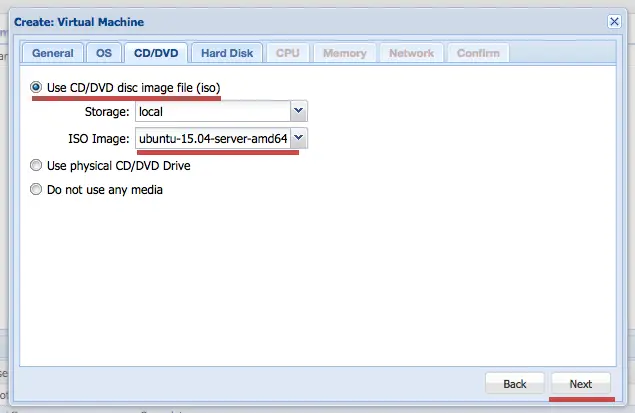Click the disabled Network tab
Image resolution: width=635 pixels, height=413 pixels.
411,53
